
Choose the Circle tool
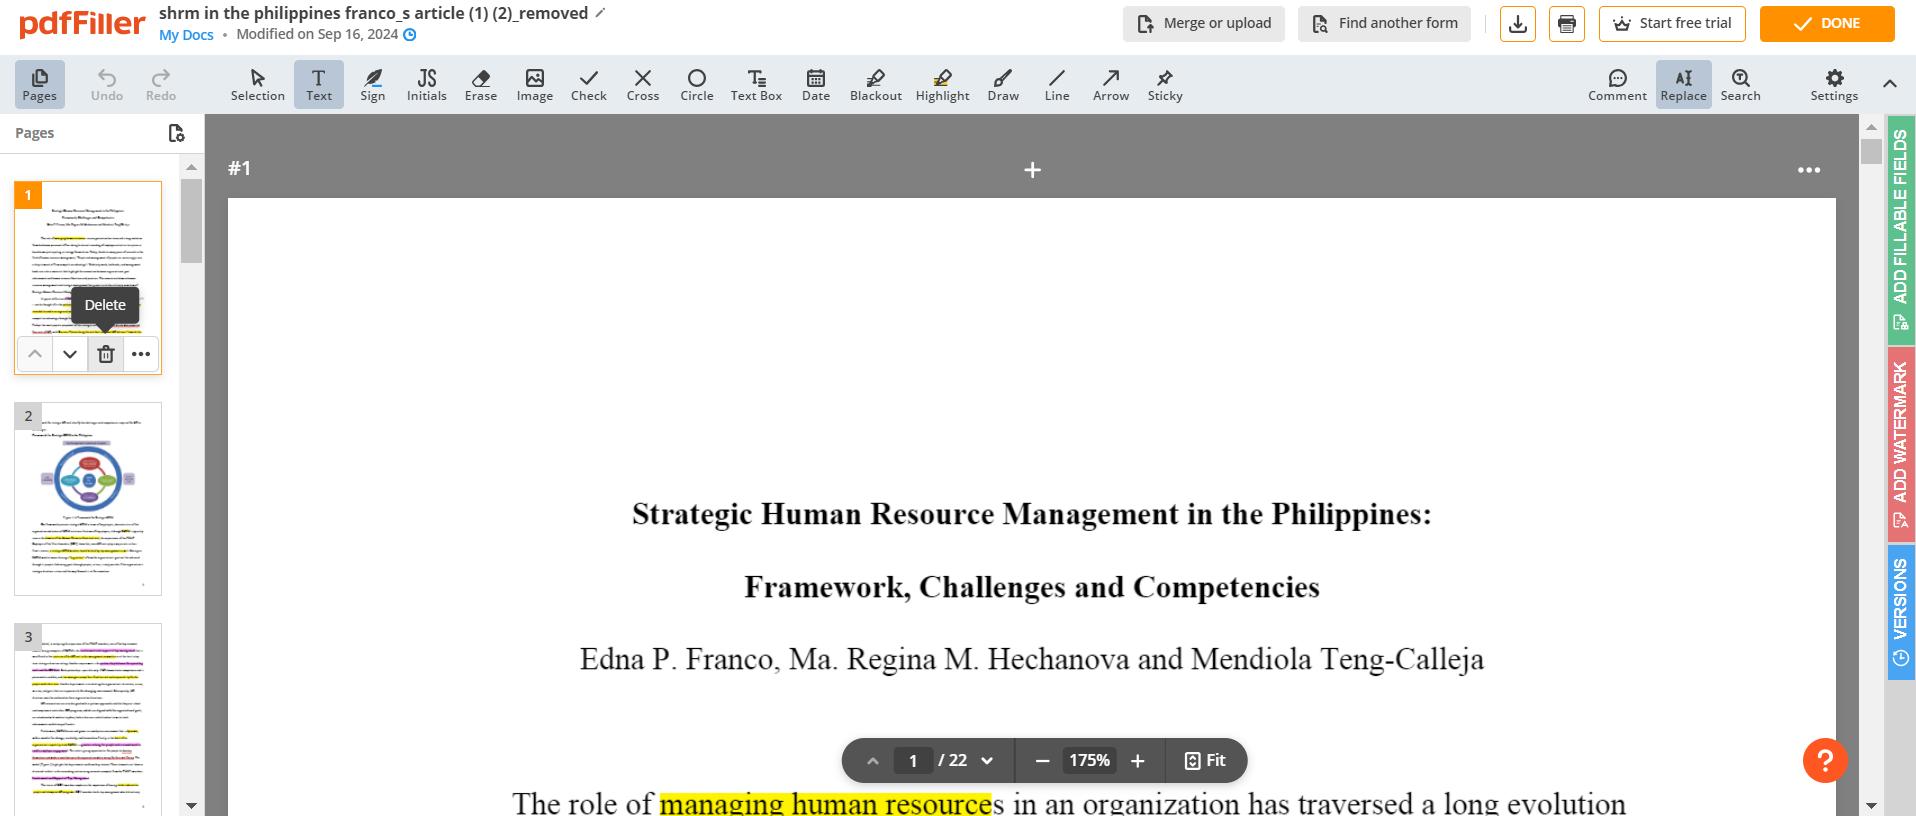[x=697, y=84]
